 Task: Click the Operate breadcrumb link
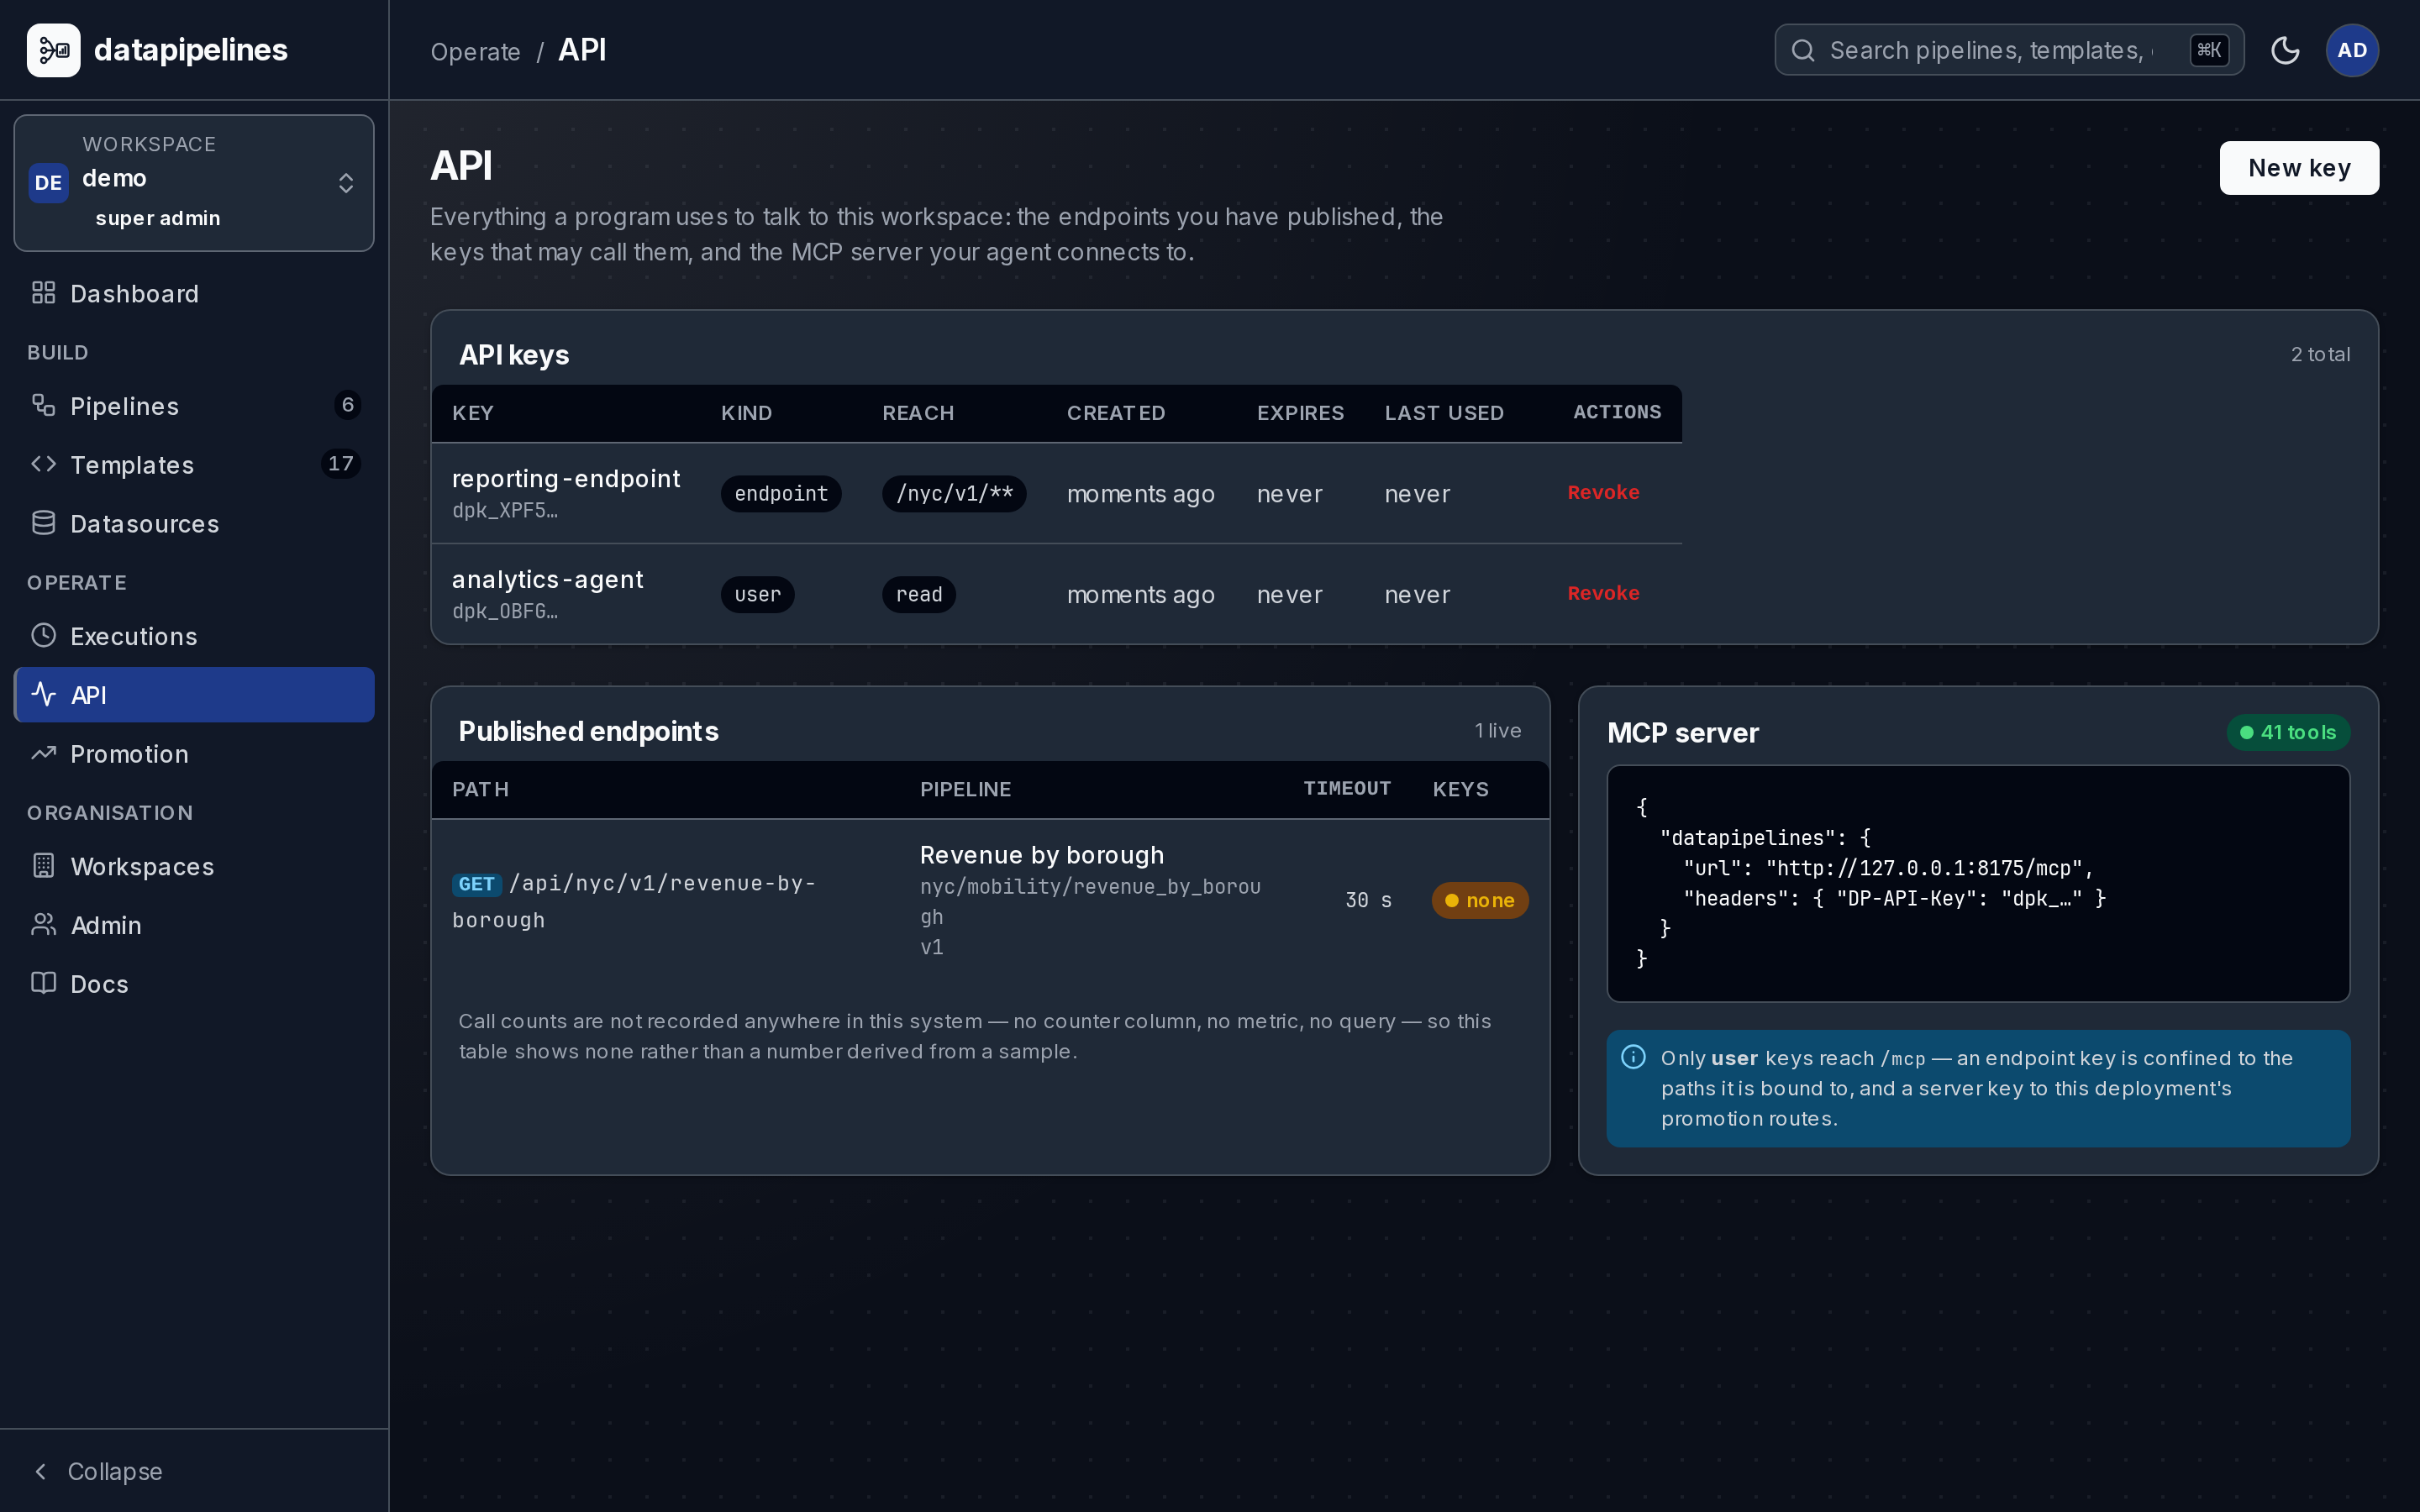(475, 51)
